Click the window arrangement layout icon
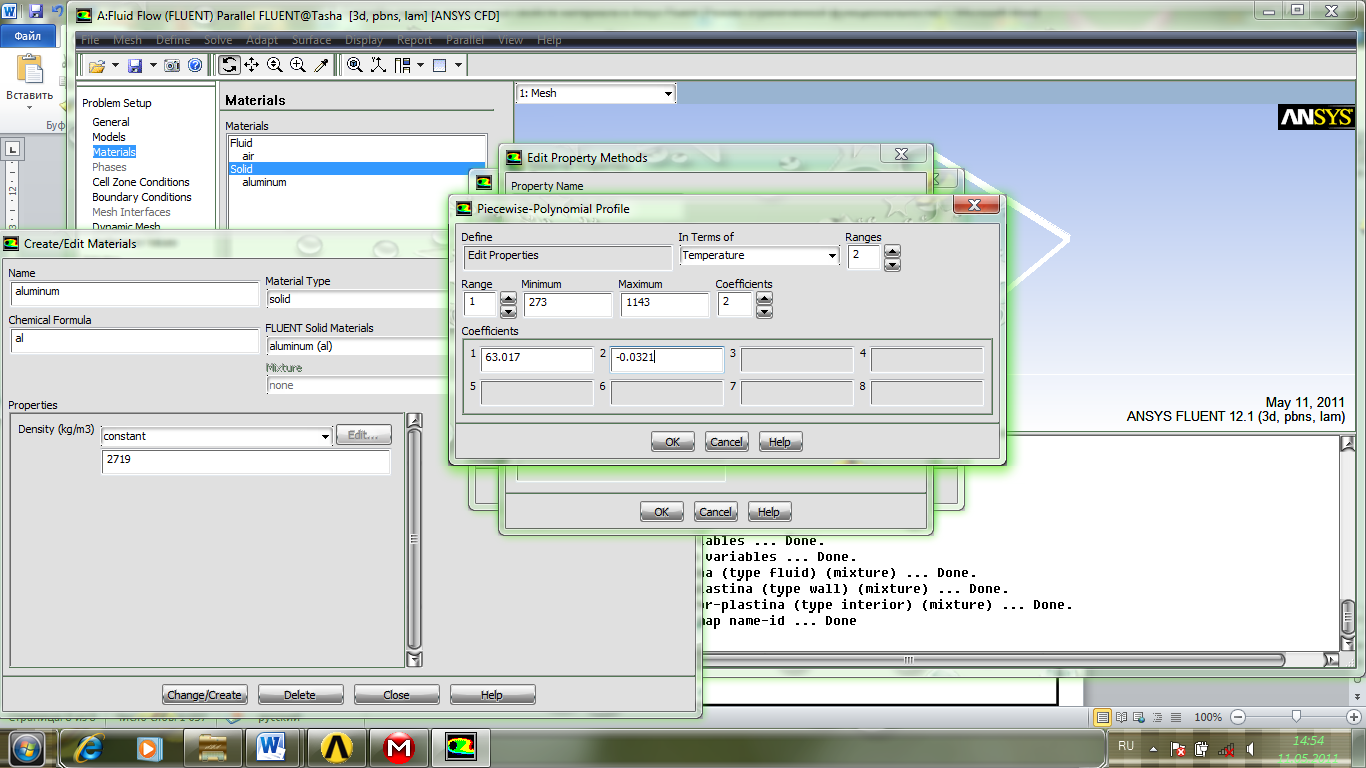Screen dimensions: 1366x768 [402, 65]
